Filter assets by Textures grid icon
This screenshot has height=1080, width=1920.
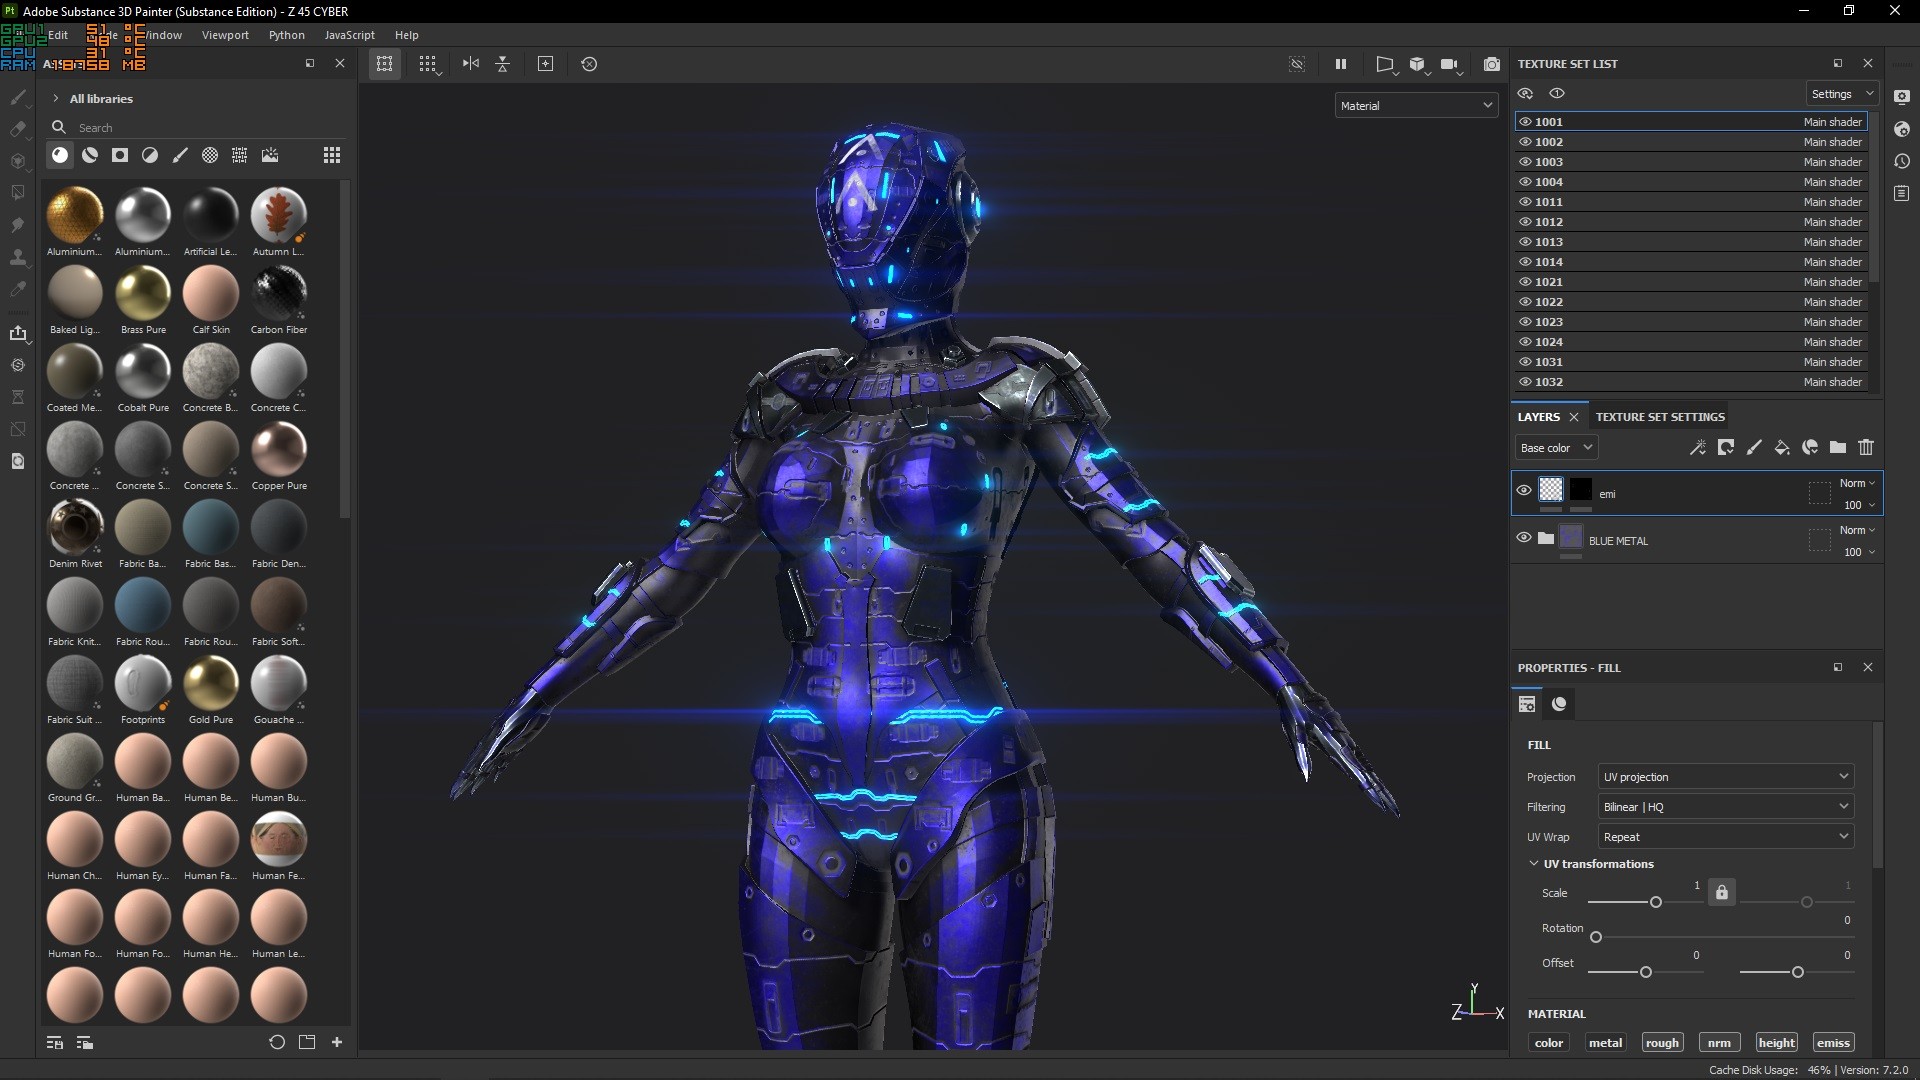coord(240,155)
